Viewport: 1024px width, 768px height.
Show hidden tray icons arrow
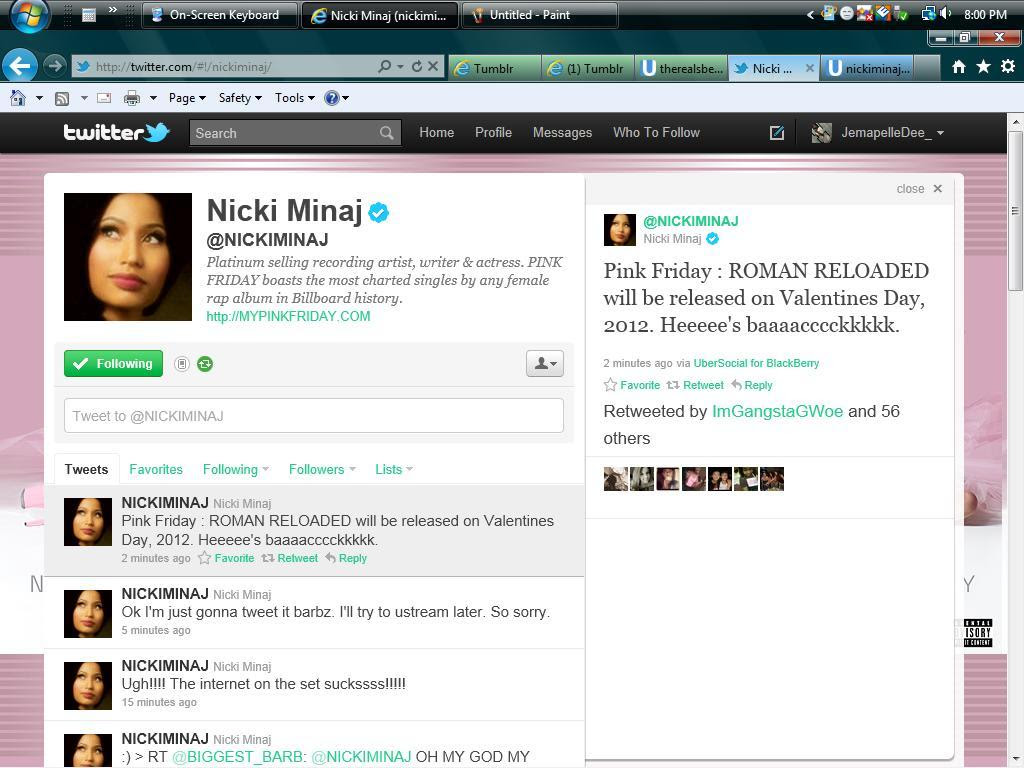[x=810, y=14]
